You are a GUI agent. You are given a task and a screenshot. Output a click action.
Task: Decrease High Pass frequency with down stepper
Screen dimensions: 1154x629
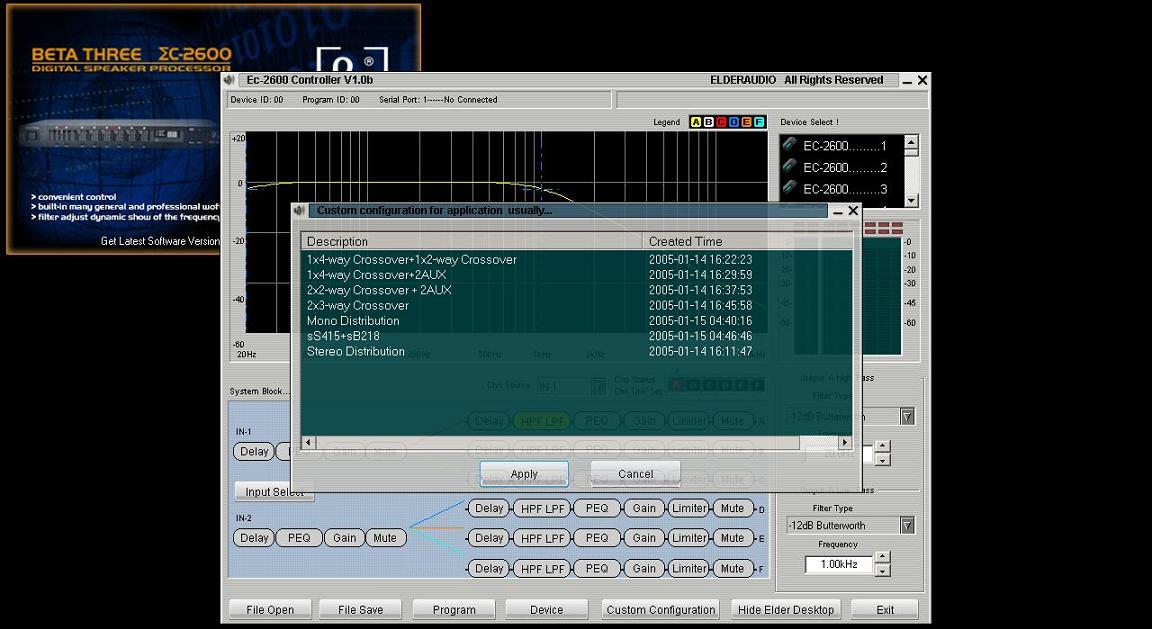click(x=883, y=459)
